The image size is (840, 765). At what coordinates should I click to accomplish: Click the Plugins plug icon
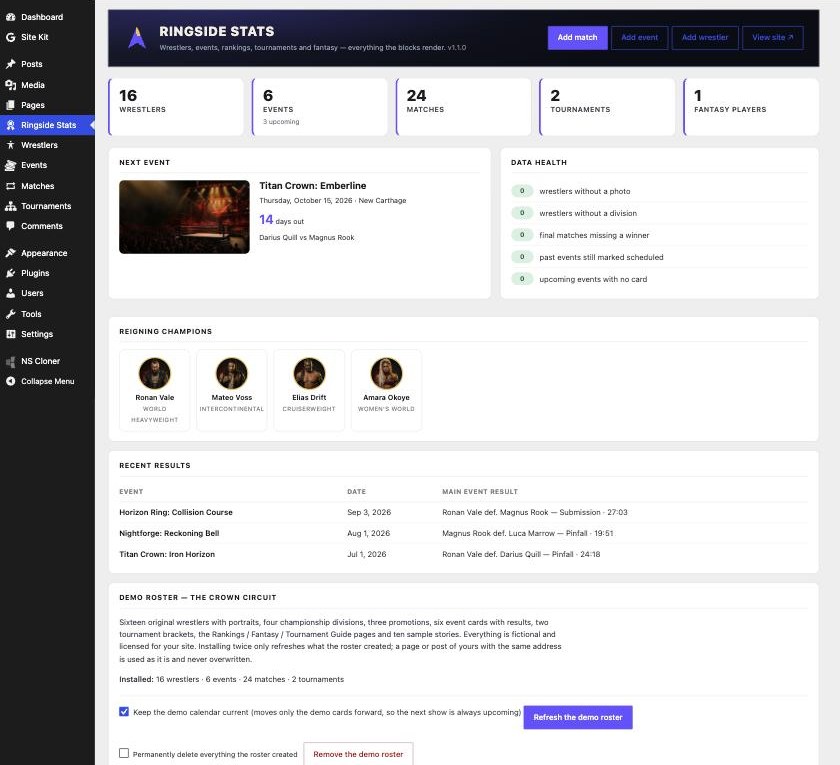[10, 273]
